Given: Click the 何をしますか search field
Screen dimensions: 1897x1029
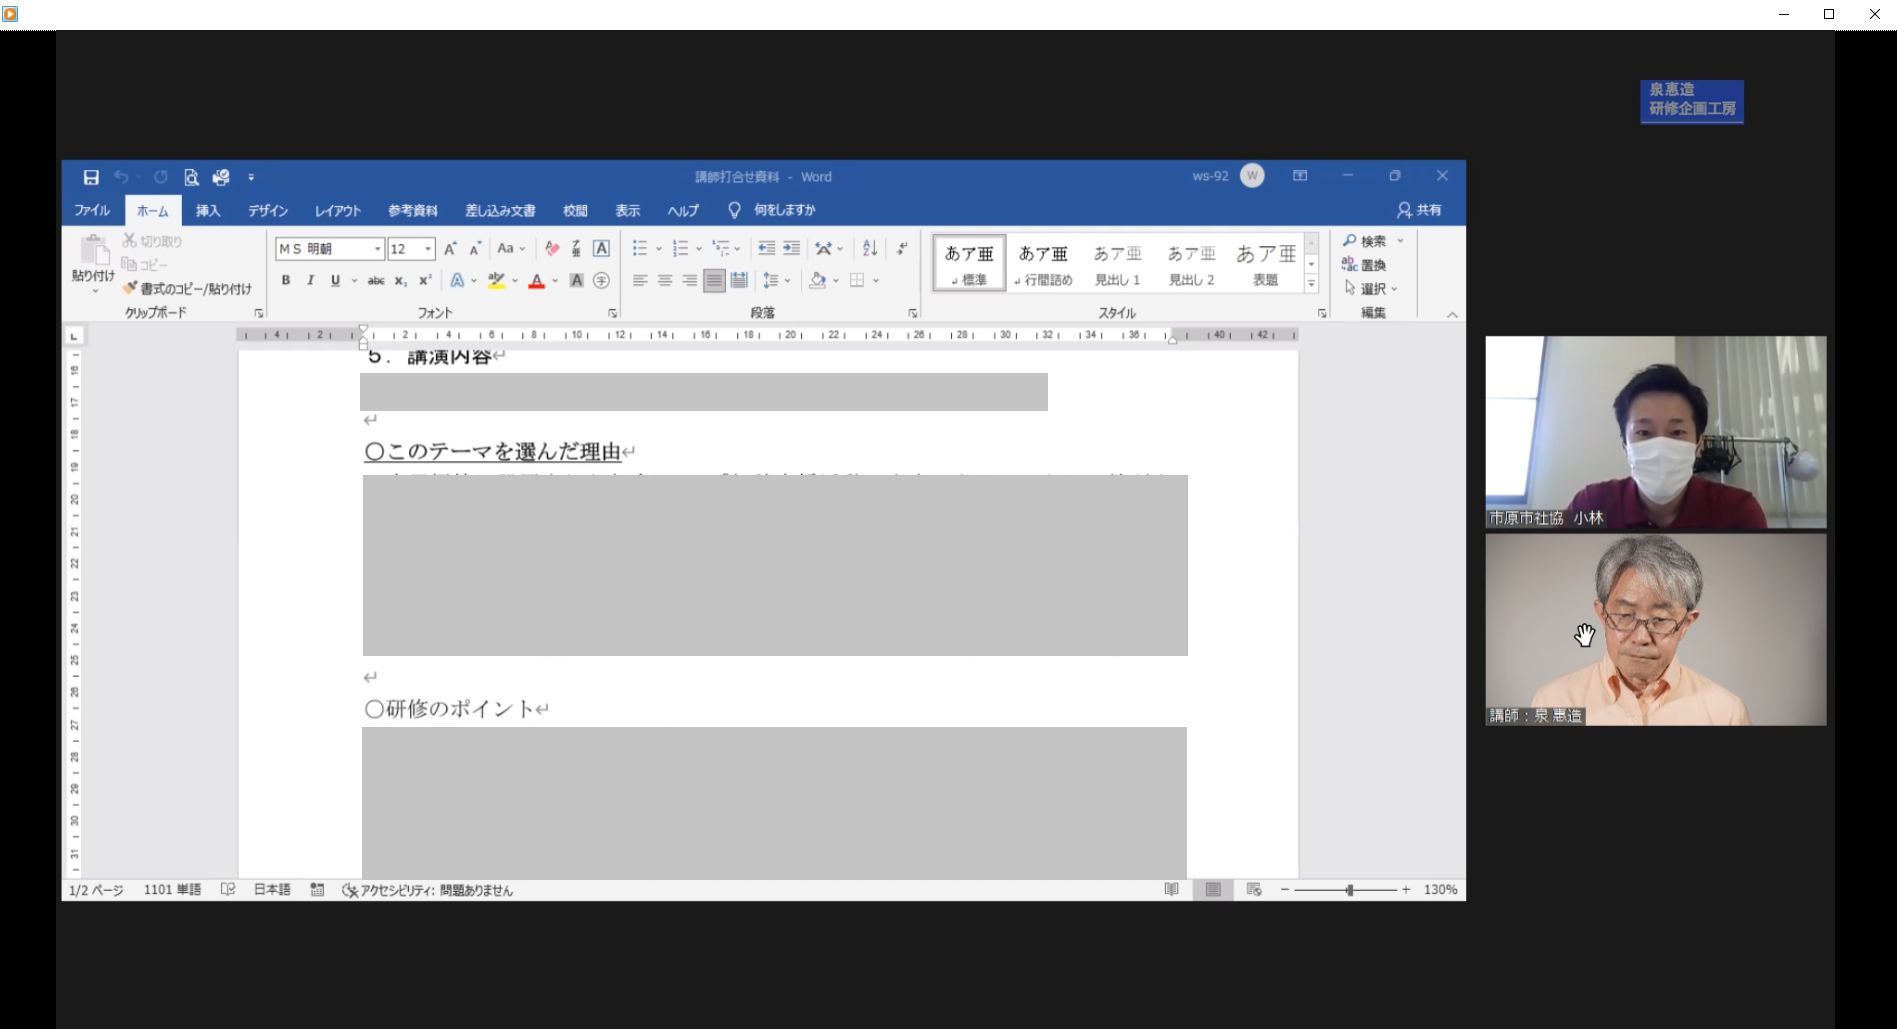Looking at the screenshot, I should click(785, 210).
